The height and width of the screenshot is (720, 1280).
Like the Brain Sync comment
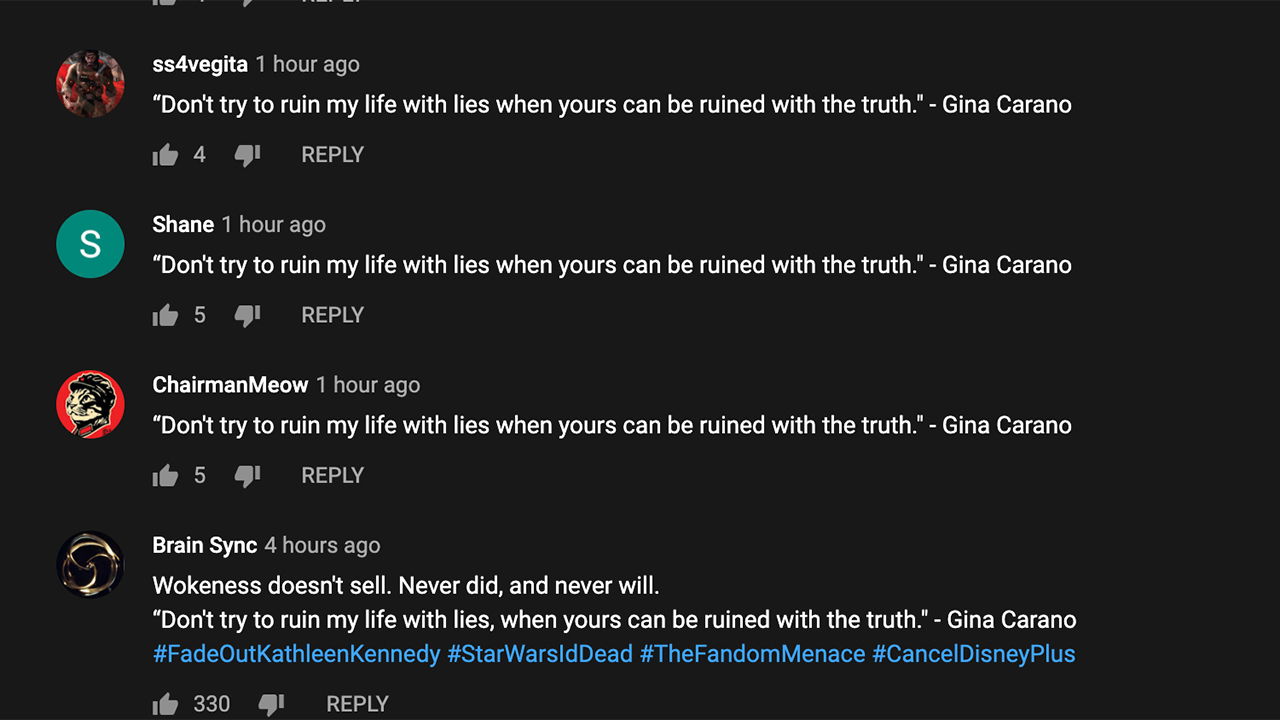click(x=165, y=704)
